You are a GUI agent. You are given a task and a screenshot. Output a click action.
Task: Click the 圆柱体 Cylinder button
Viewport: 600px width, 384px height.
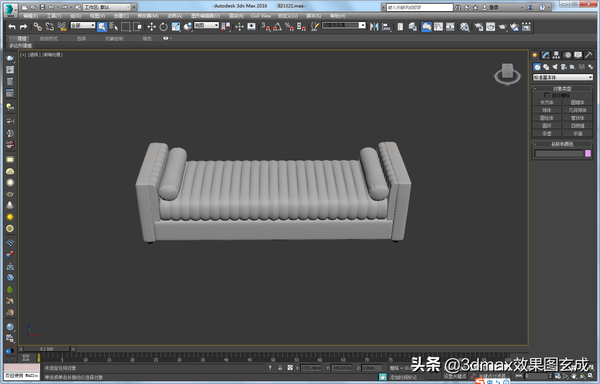click(x=547, y=118)
